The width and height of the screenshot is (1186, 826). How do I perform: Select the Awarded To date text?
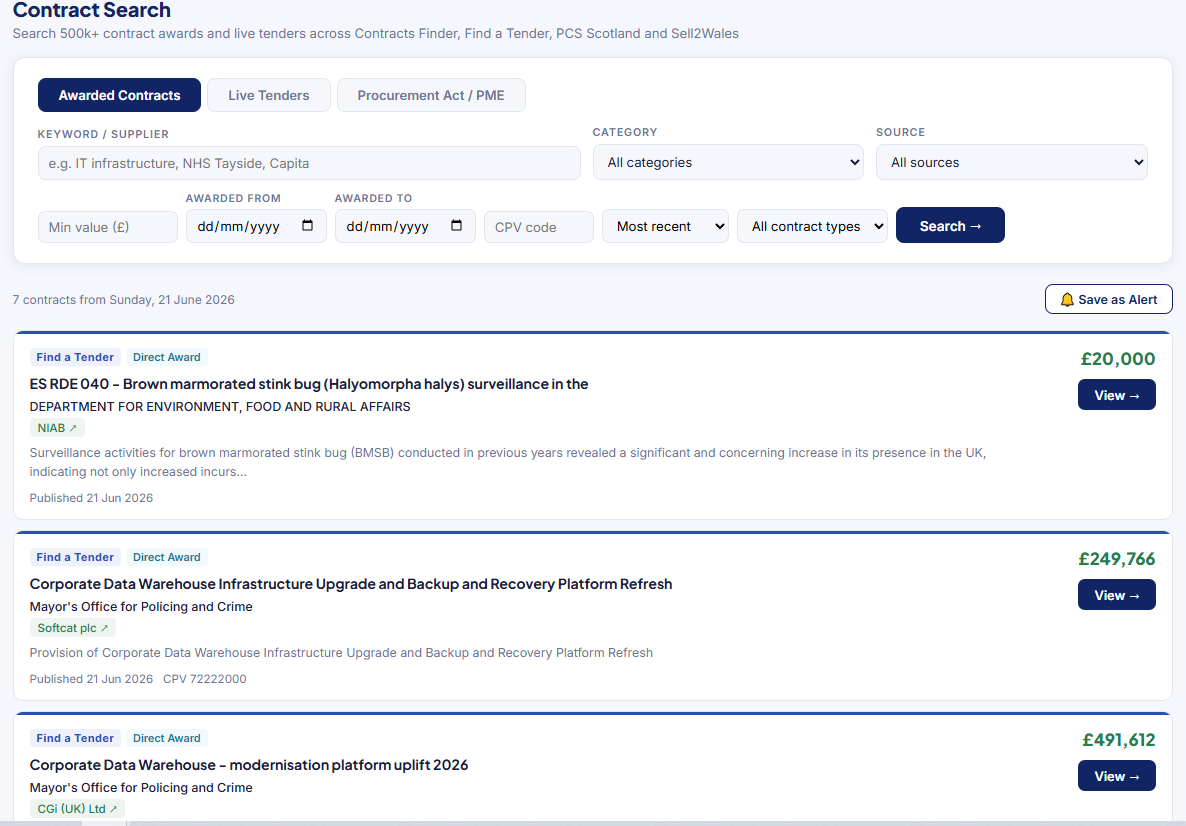coord(387,226)
